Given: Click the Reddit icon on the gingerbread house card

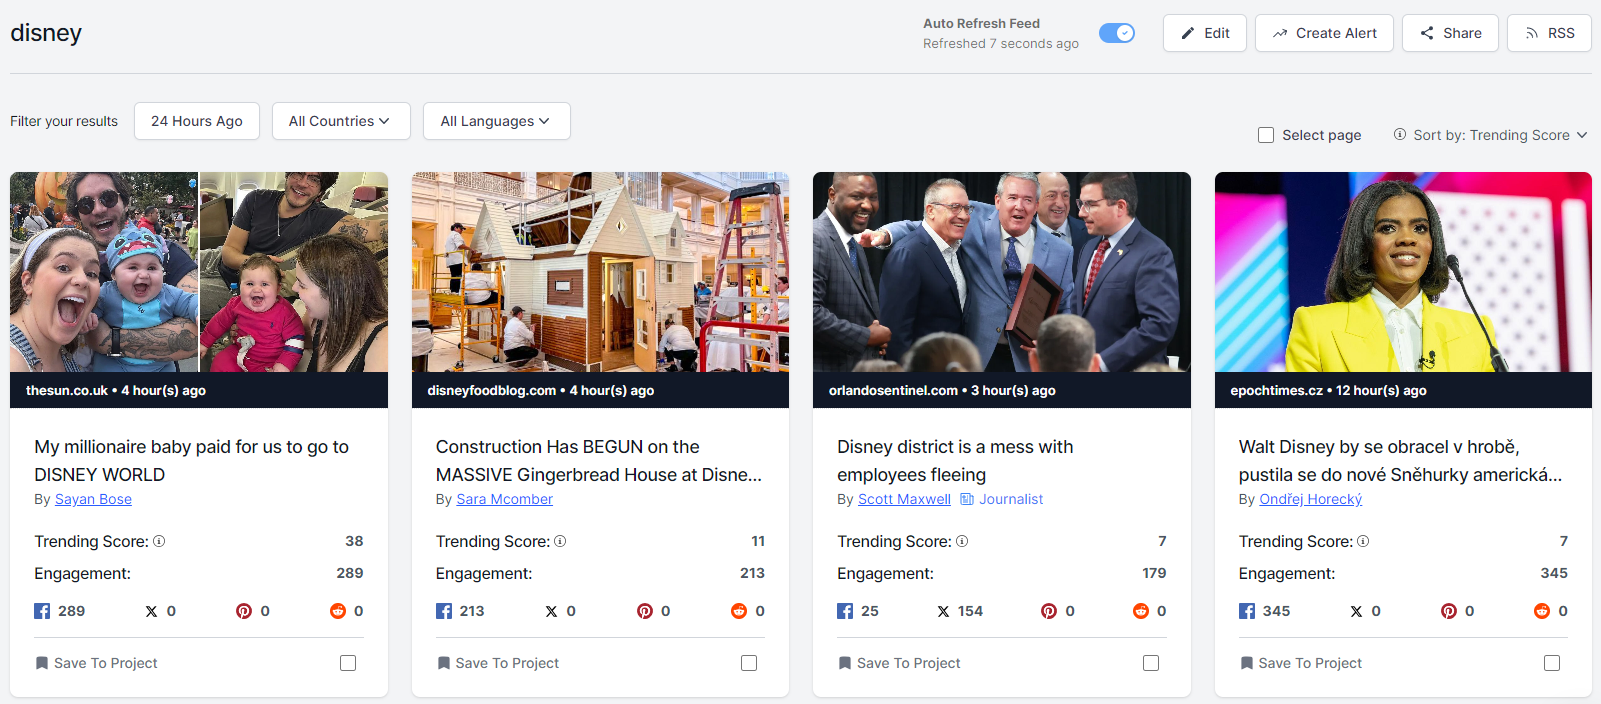Looking at the screenshot, I should (x=739, y=611).
